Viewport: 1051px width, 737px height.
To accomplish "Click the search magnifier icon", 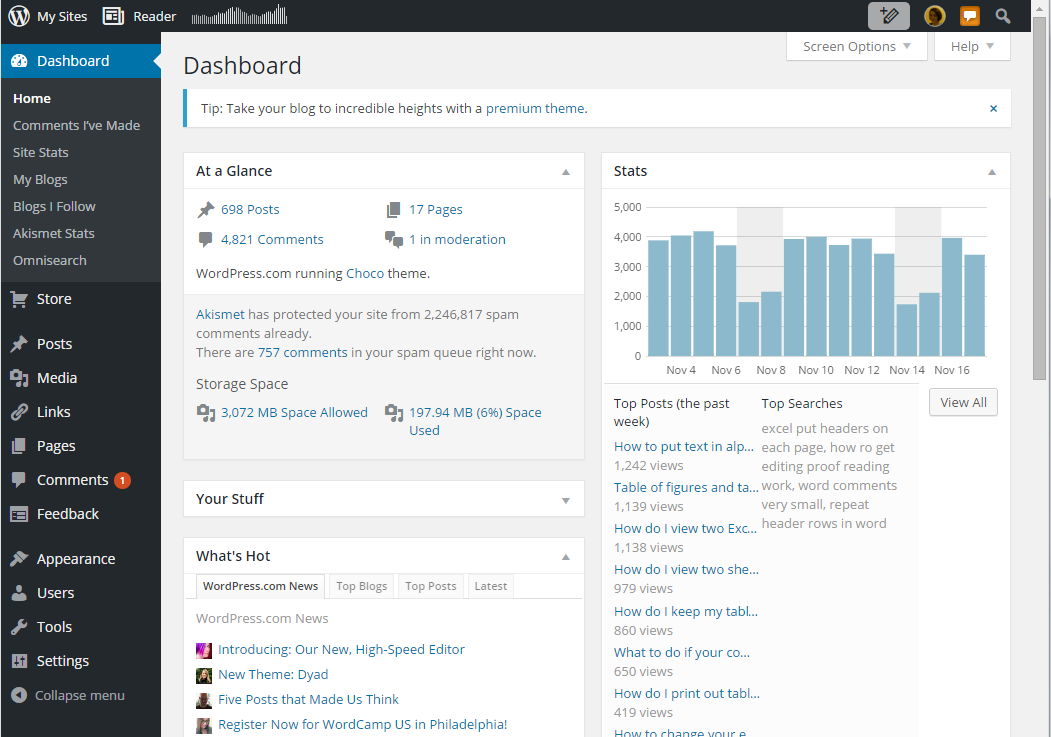I will pyautogui.click(x=1003, y=16).
